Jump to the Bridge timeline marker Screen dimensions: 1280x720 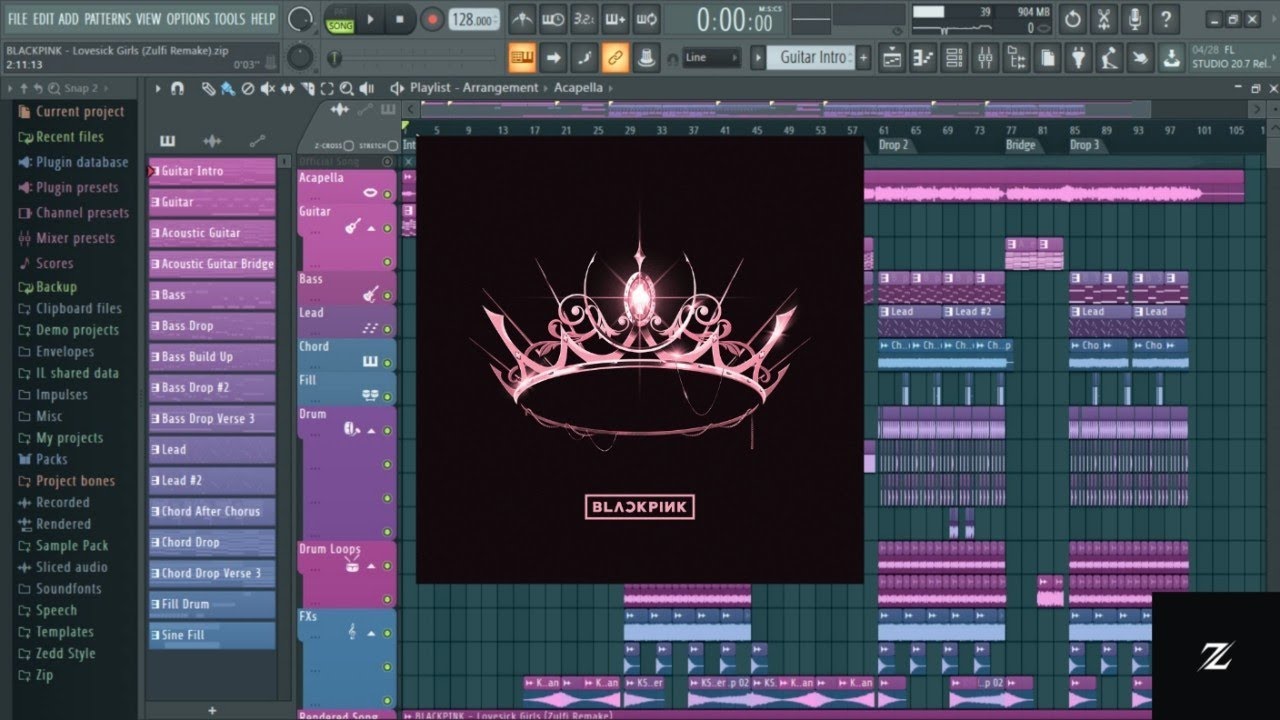(1020, 145)
